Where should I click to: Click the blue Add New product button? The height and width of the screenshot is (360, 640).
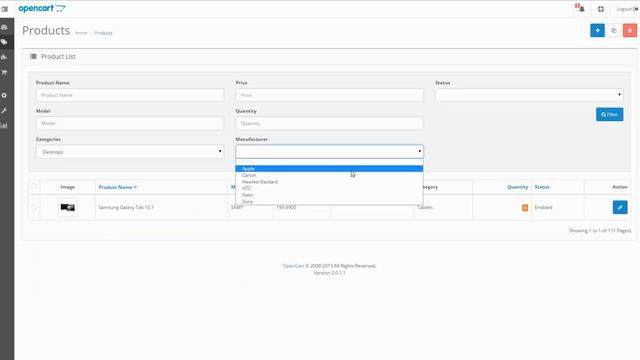tap(597, 30)
